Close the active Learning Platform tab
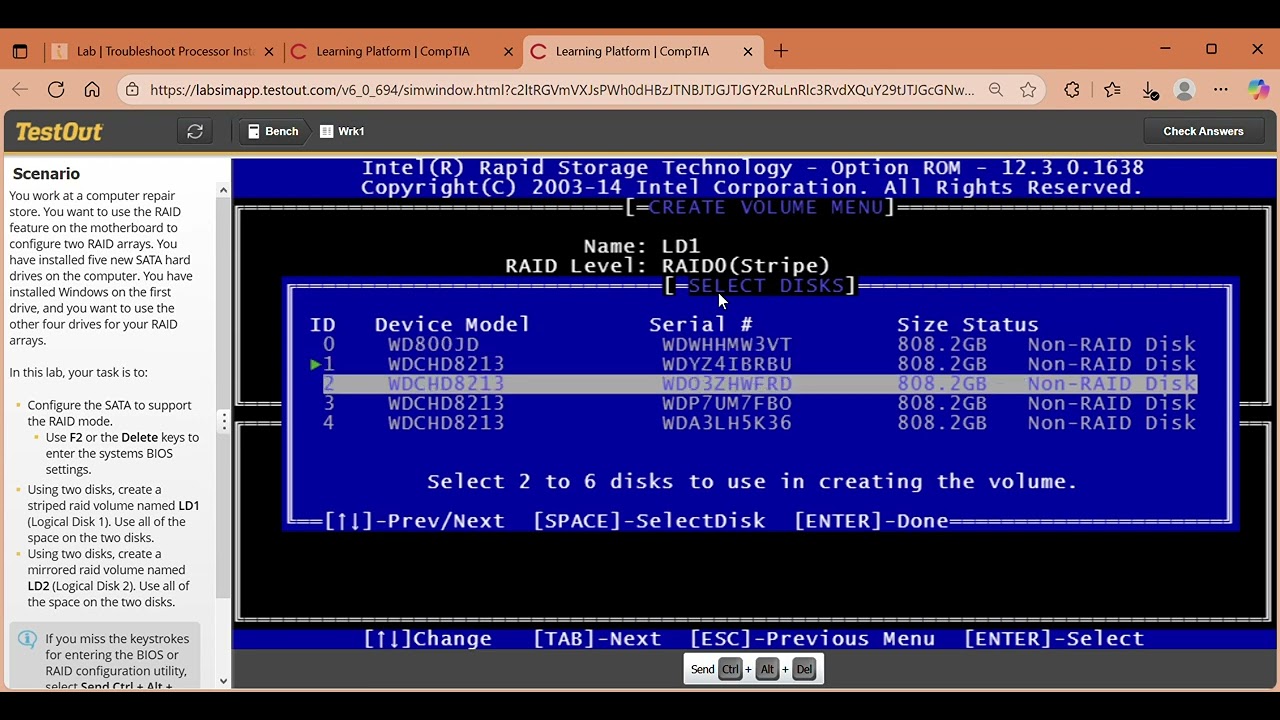Viewport: 1280px width, 720px height. coord(748,51)
